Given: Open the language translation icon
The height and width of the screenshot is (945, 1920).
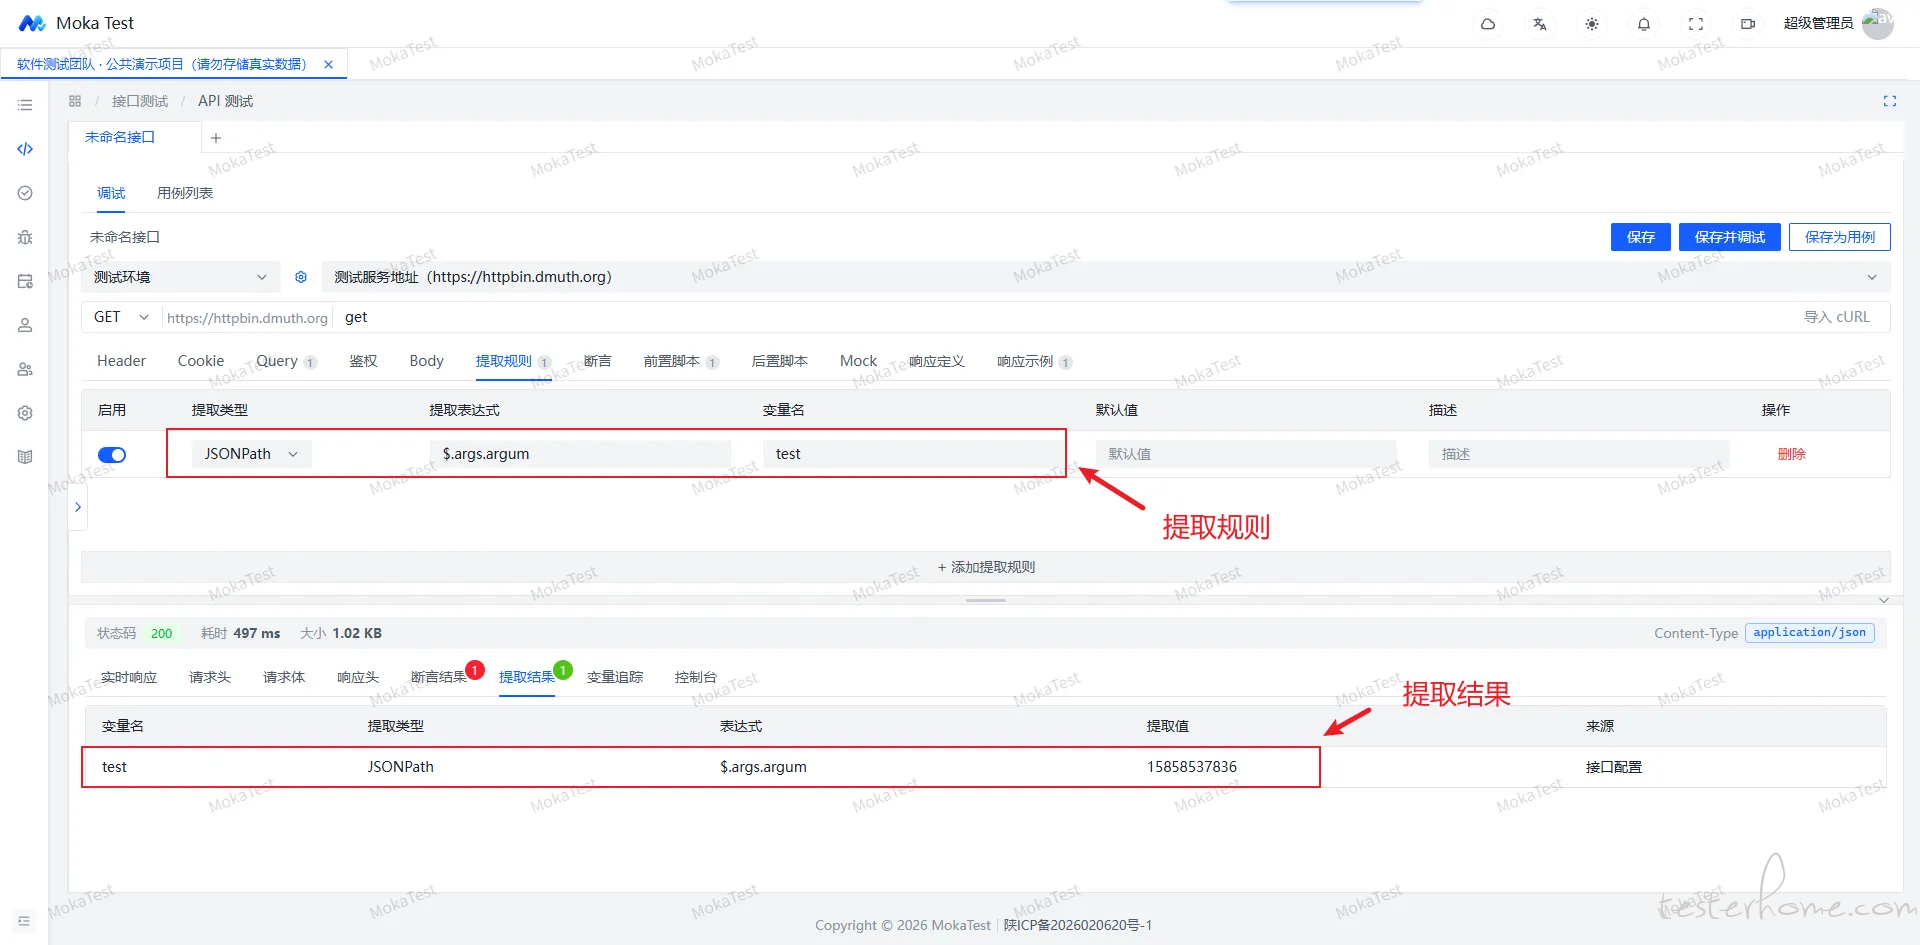Looking at the screenshot, I should pyautogui.click(x=1540, y=24).
